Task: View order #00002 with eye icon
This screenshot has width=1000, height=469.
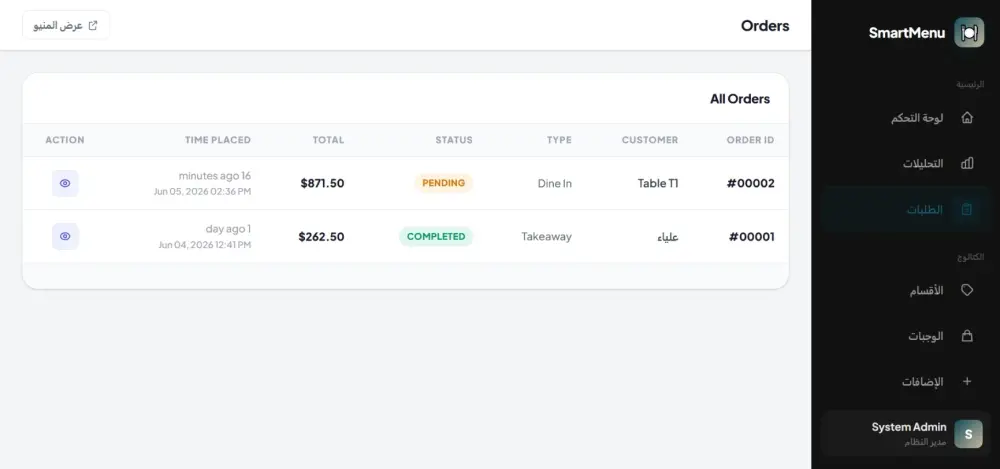Action: (65, 183)
